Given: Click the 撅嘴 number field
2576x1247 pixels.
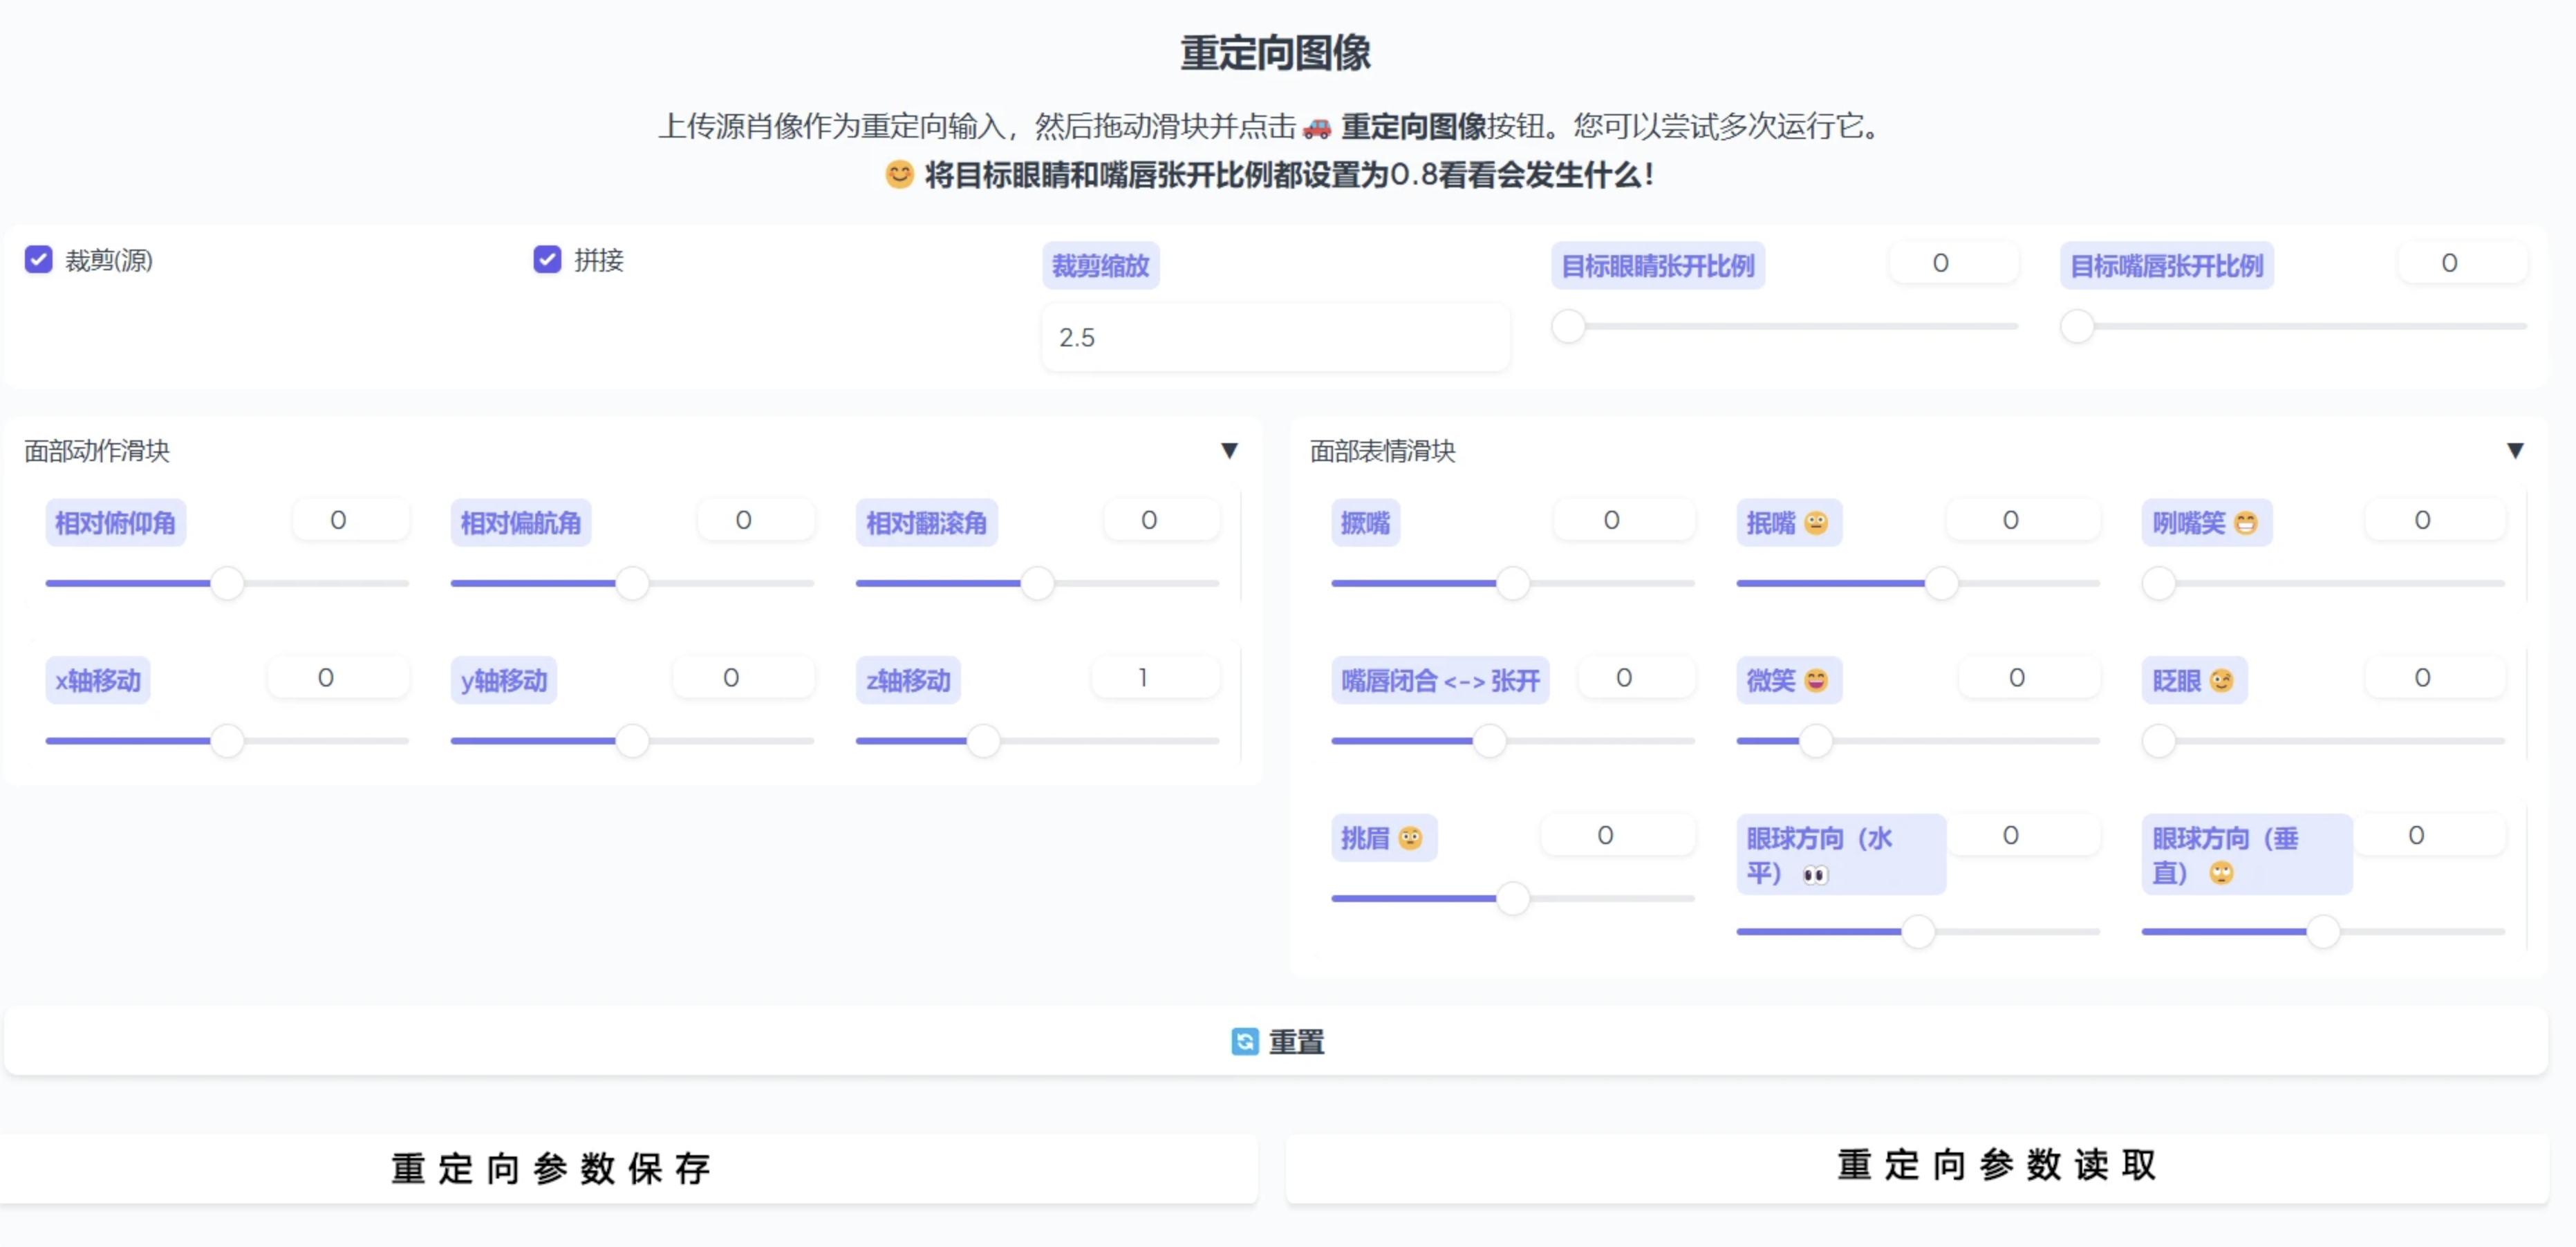Looking at the screenshot, I should click(x=1624, y=520).
